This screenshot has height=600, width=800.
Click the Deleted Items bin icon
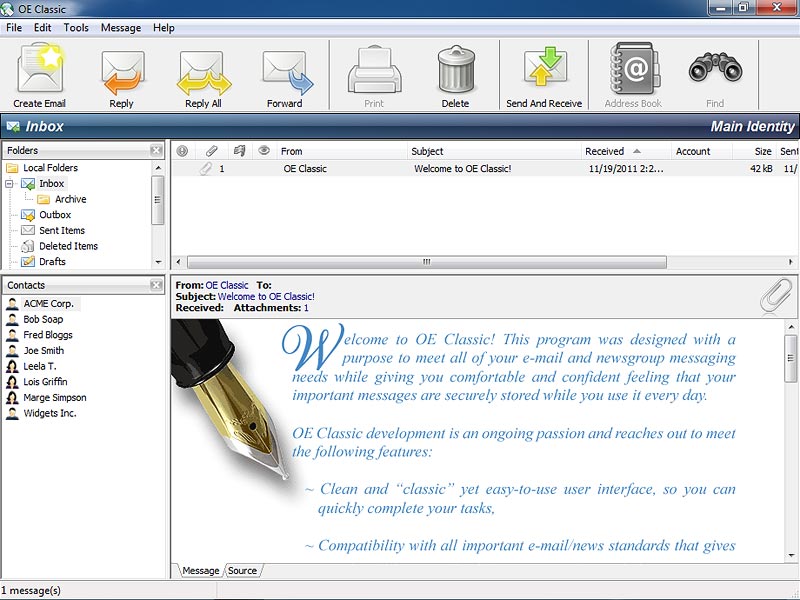28,246
